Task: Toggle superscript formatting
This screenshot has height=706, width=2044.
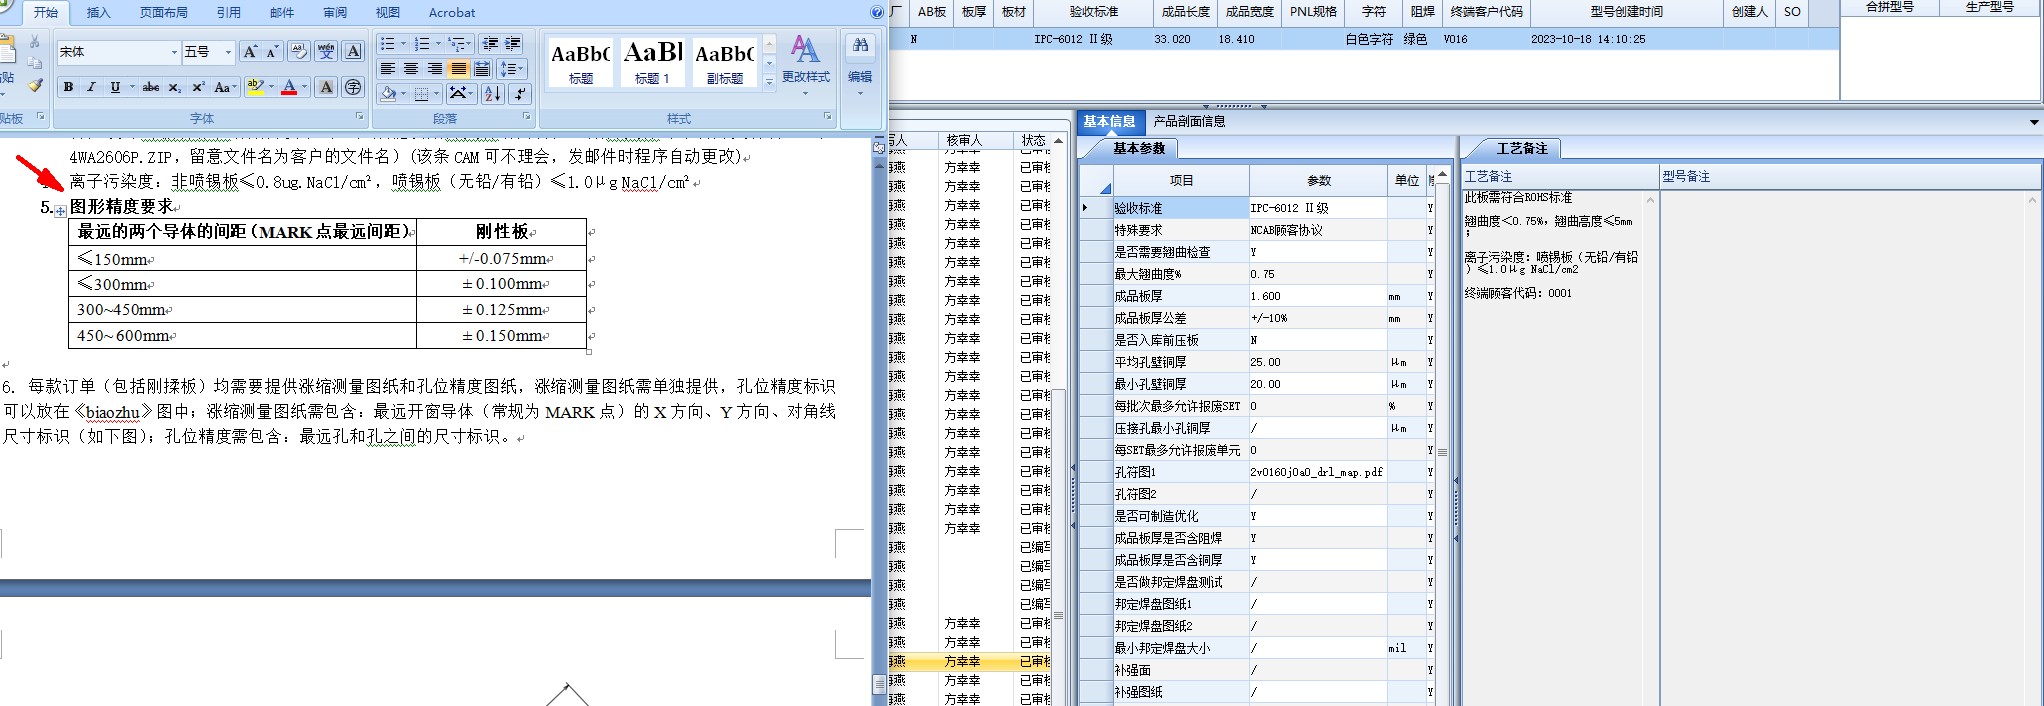Action: click(198, 88)
